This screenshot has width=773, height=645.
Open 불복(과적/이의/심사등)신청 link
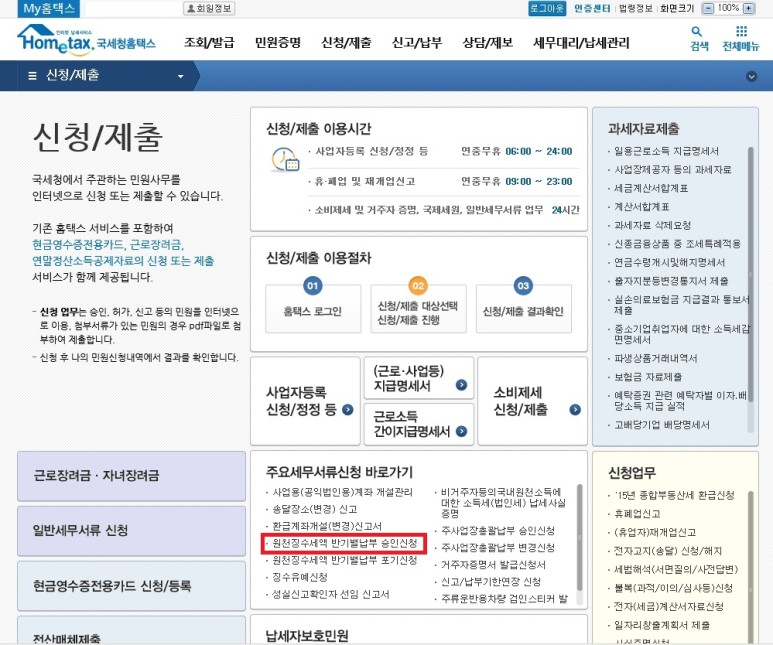click(673, 588)
